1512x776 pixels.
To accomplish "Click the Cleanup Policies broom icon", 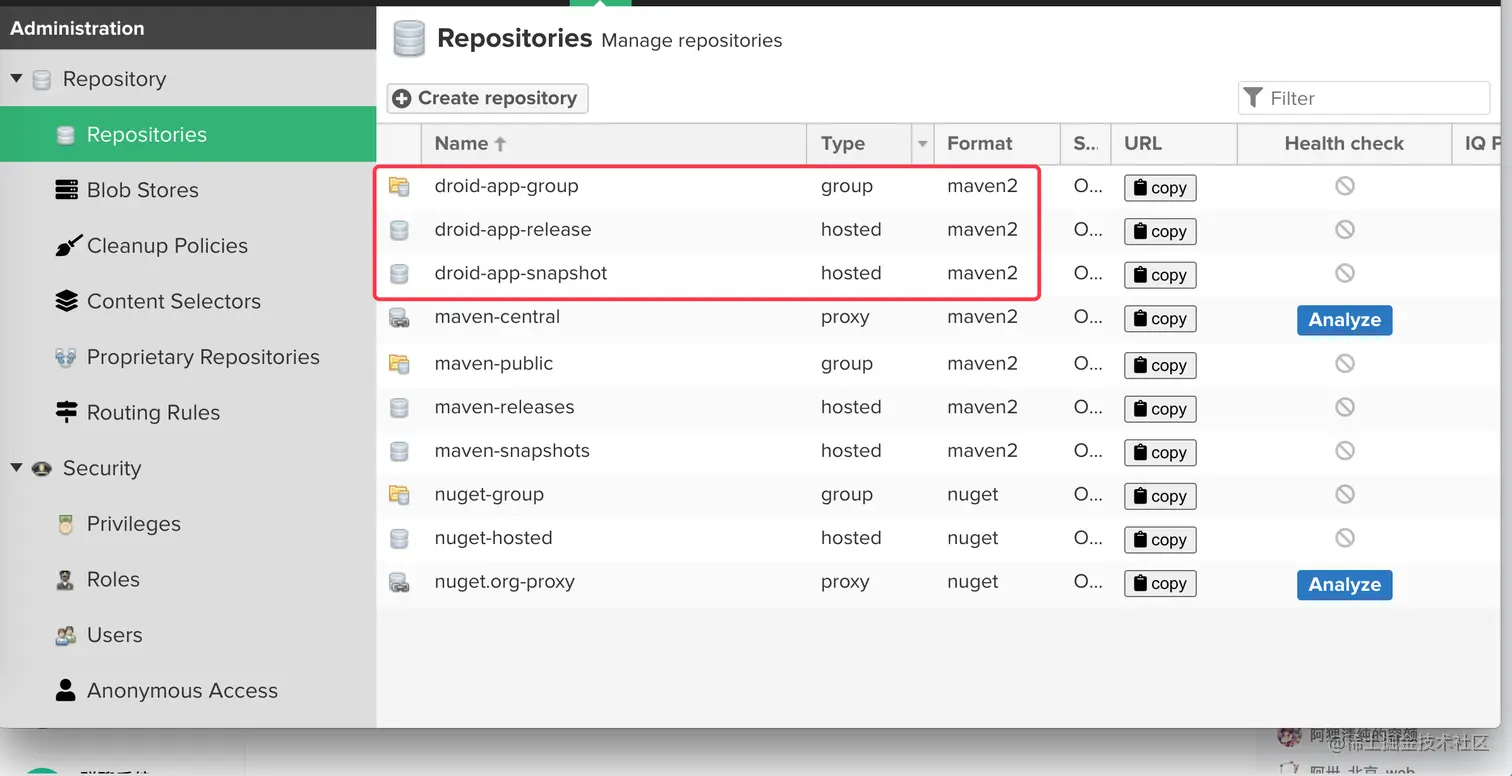I will (66, 246).
